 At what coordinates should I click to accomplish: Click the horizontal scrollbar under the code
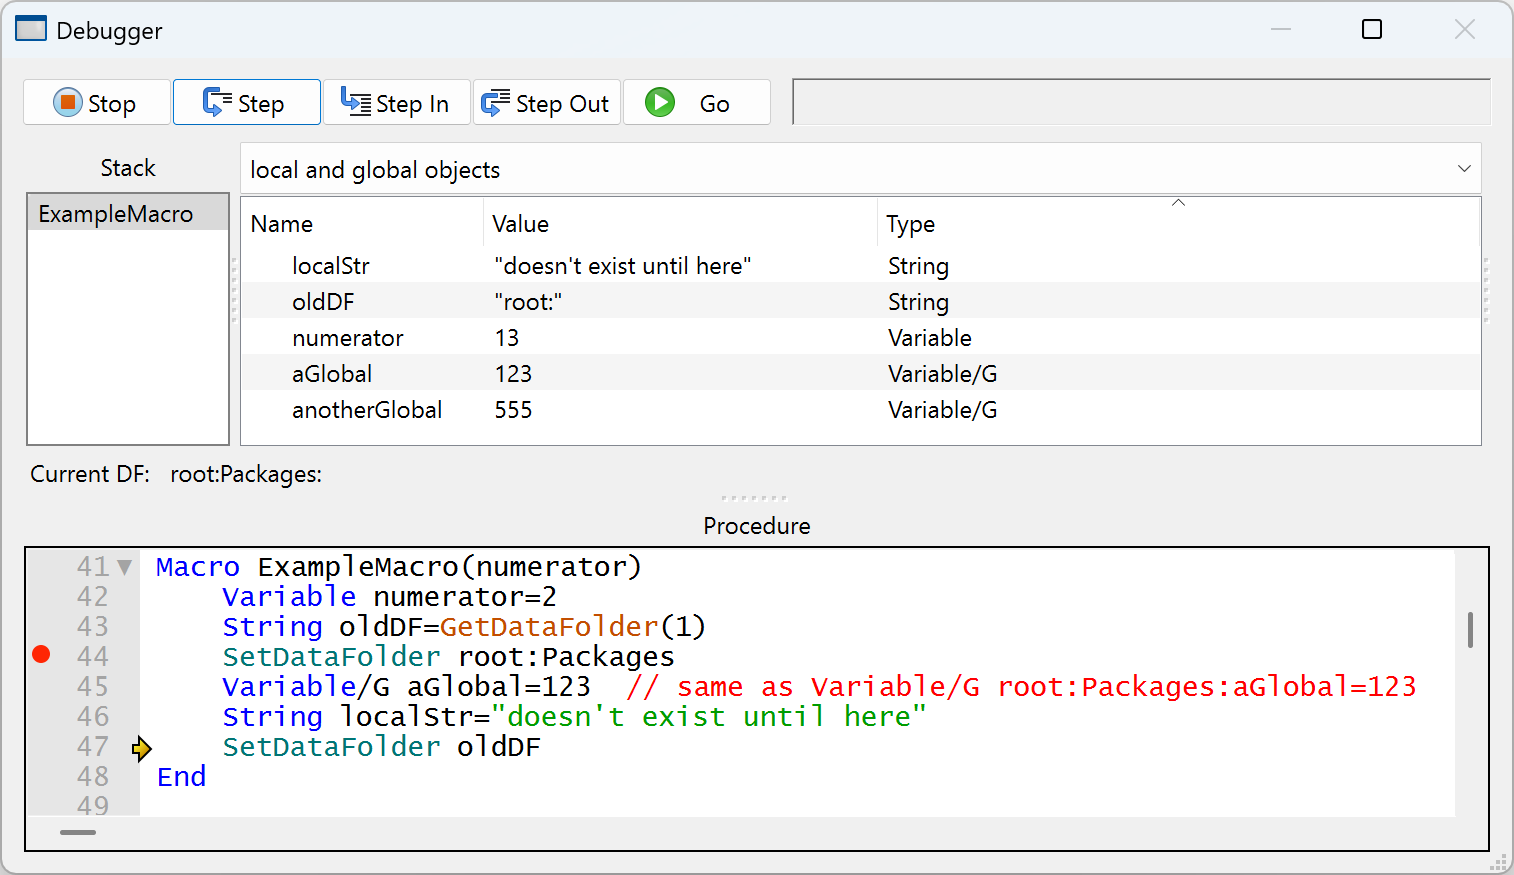78,832
